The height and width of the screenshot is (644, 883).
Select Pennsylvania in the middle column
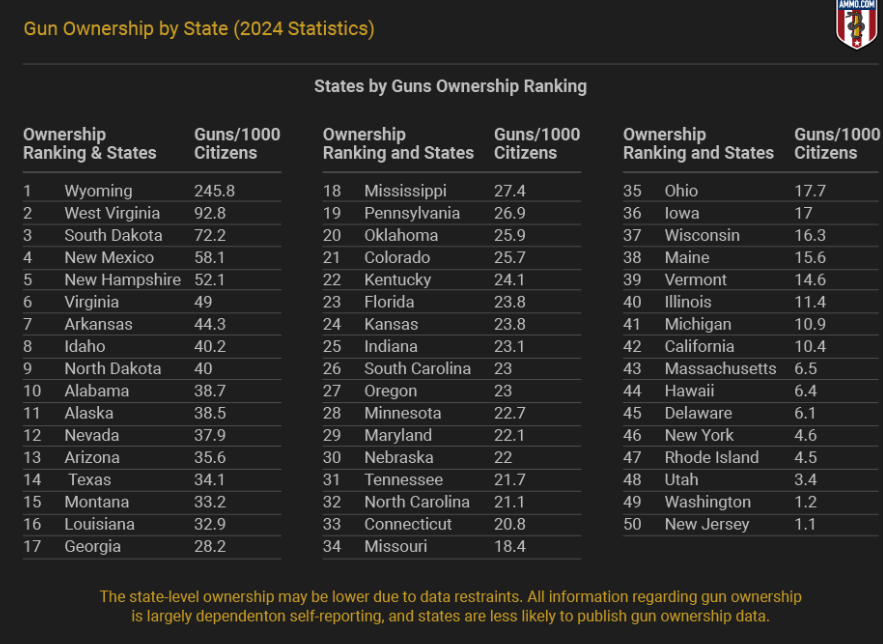[x=412, y=213]
